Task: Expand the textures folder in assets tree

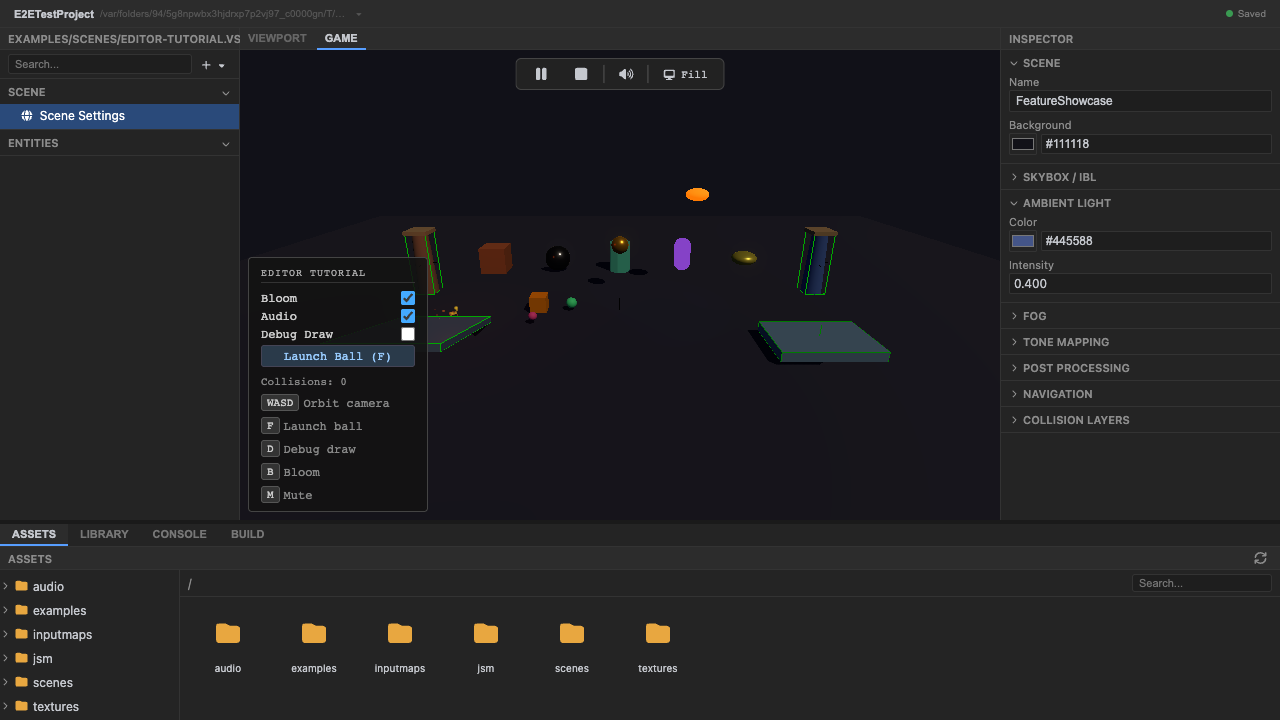Action: pos(6,706)
